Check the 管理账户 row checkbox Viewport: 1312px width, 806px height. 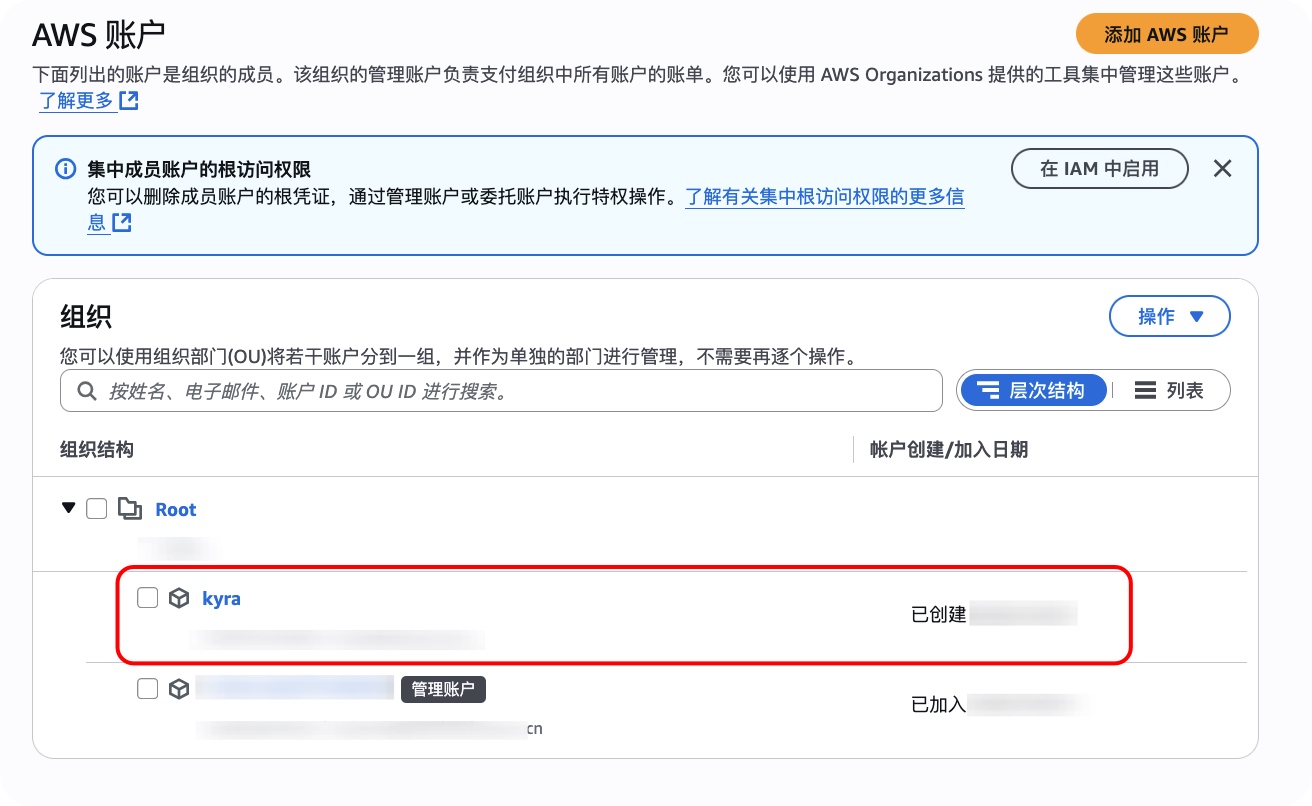pyautogui.click(x=147, y=688)
